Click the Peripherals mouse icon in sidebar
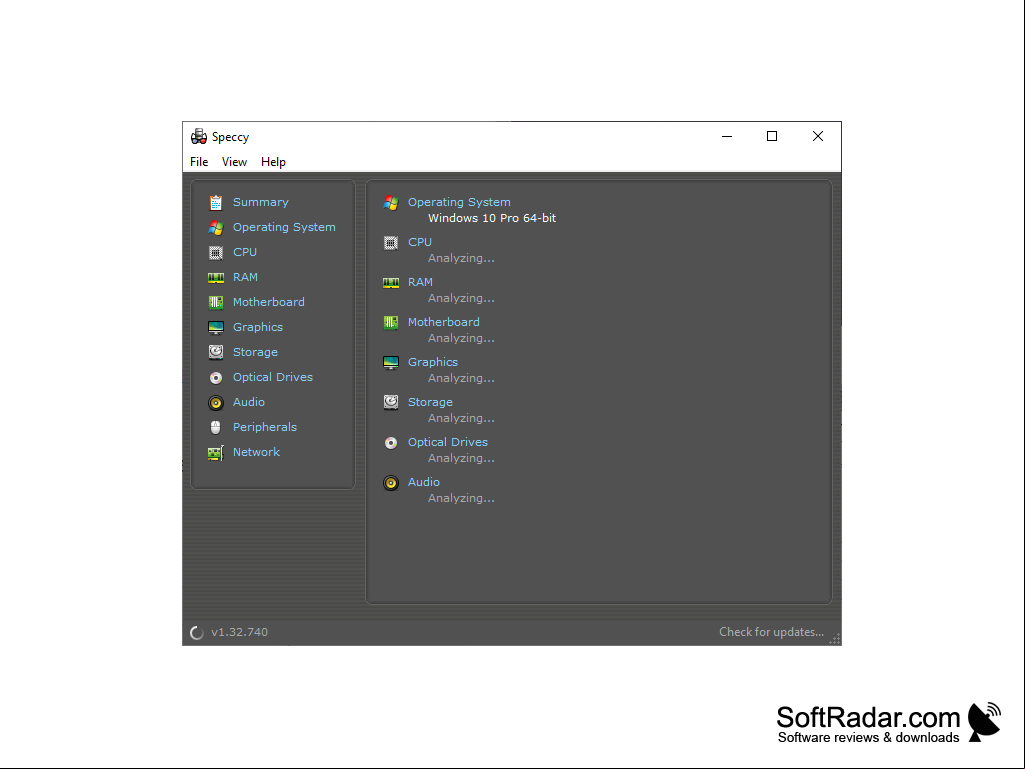This screenshot has height=769, width=1025. point(216,427)
